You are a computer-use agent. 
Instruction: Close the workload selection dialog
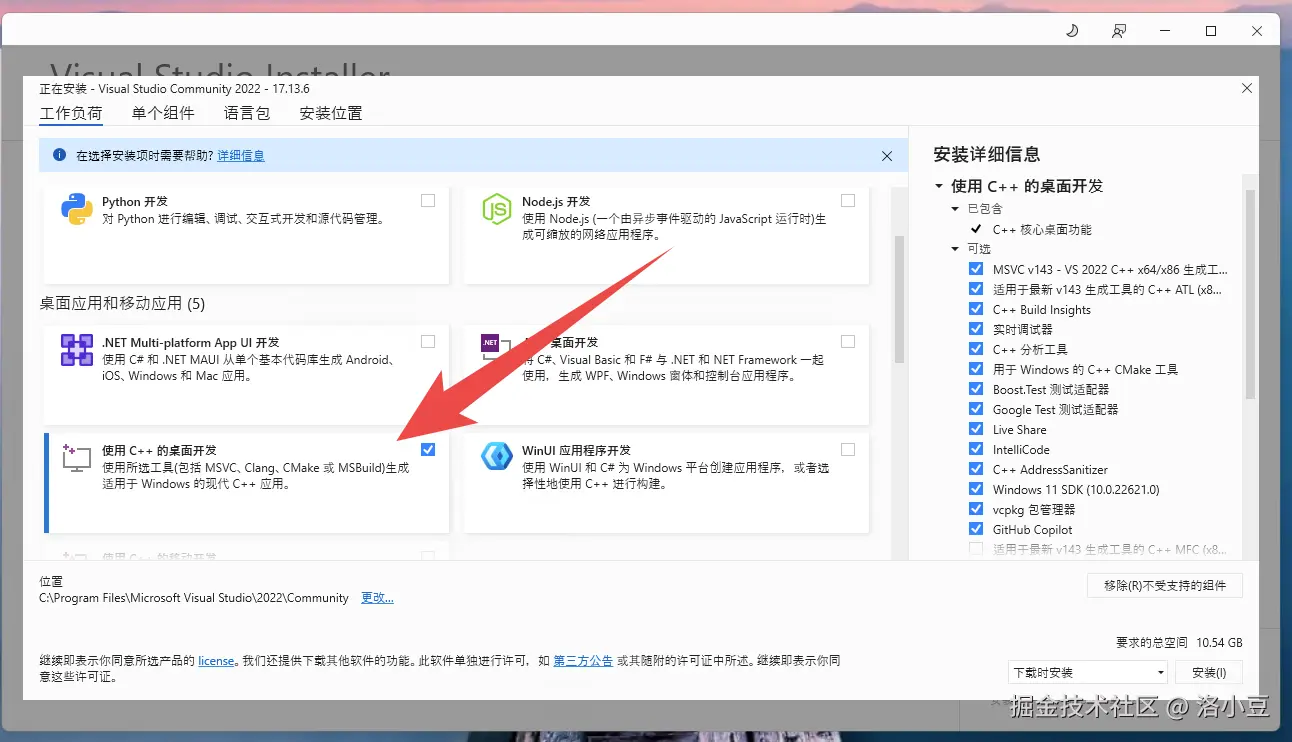point(1247,88)
